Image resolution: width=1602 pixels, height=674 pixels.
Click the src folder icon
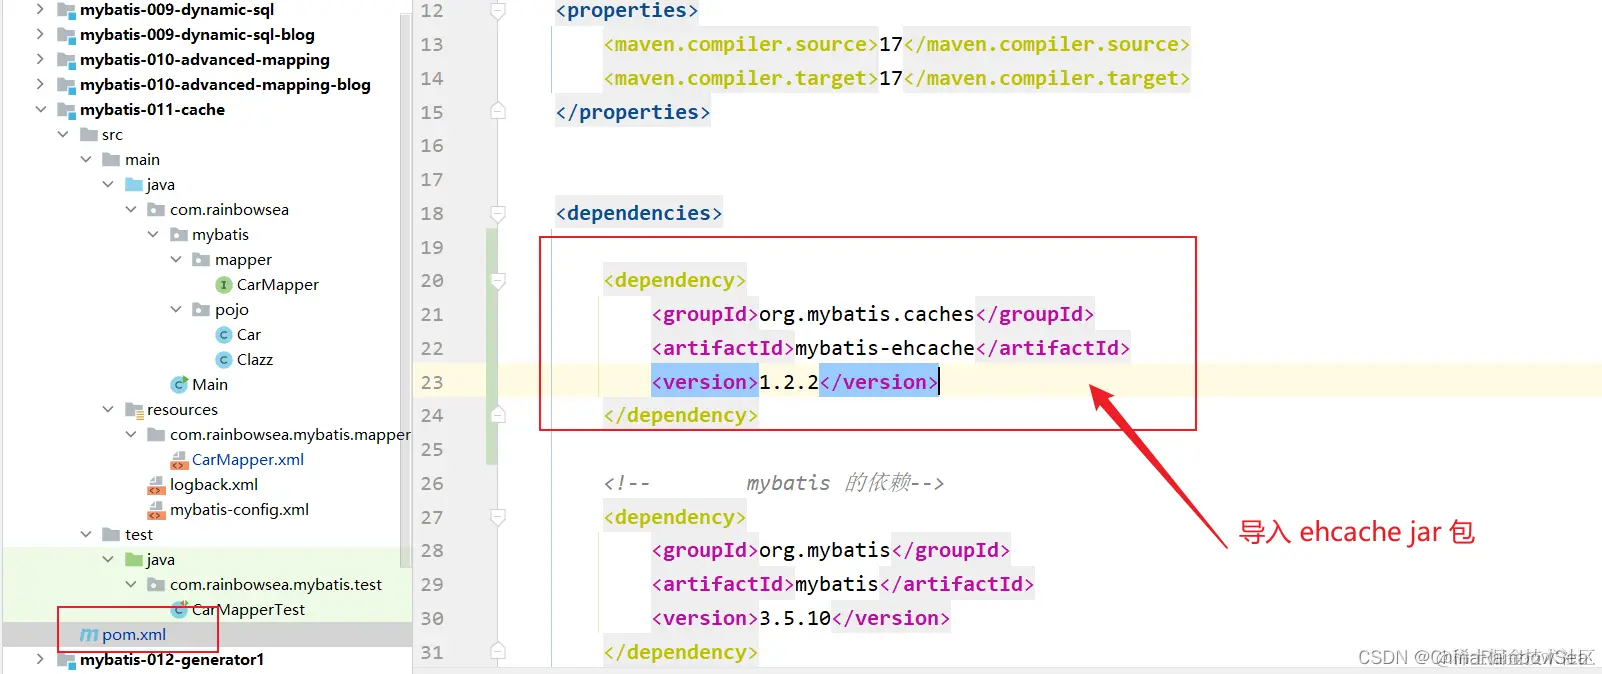pos(89,135)
